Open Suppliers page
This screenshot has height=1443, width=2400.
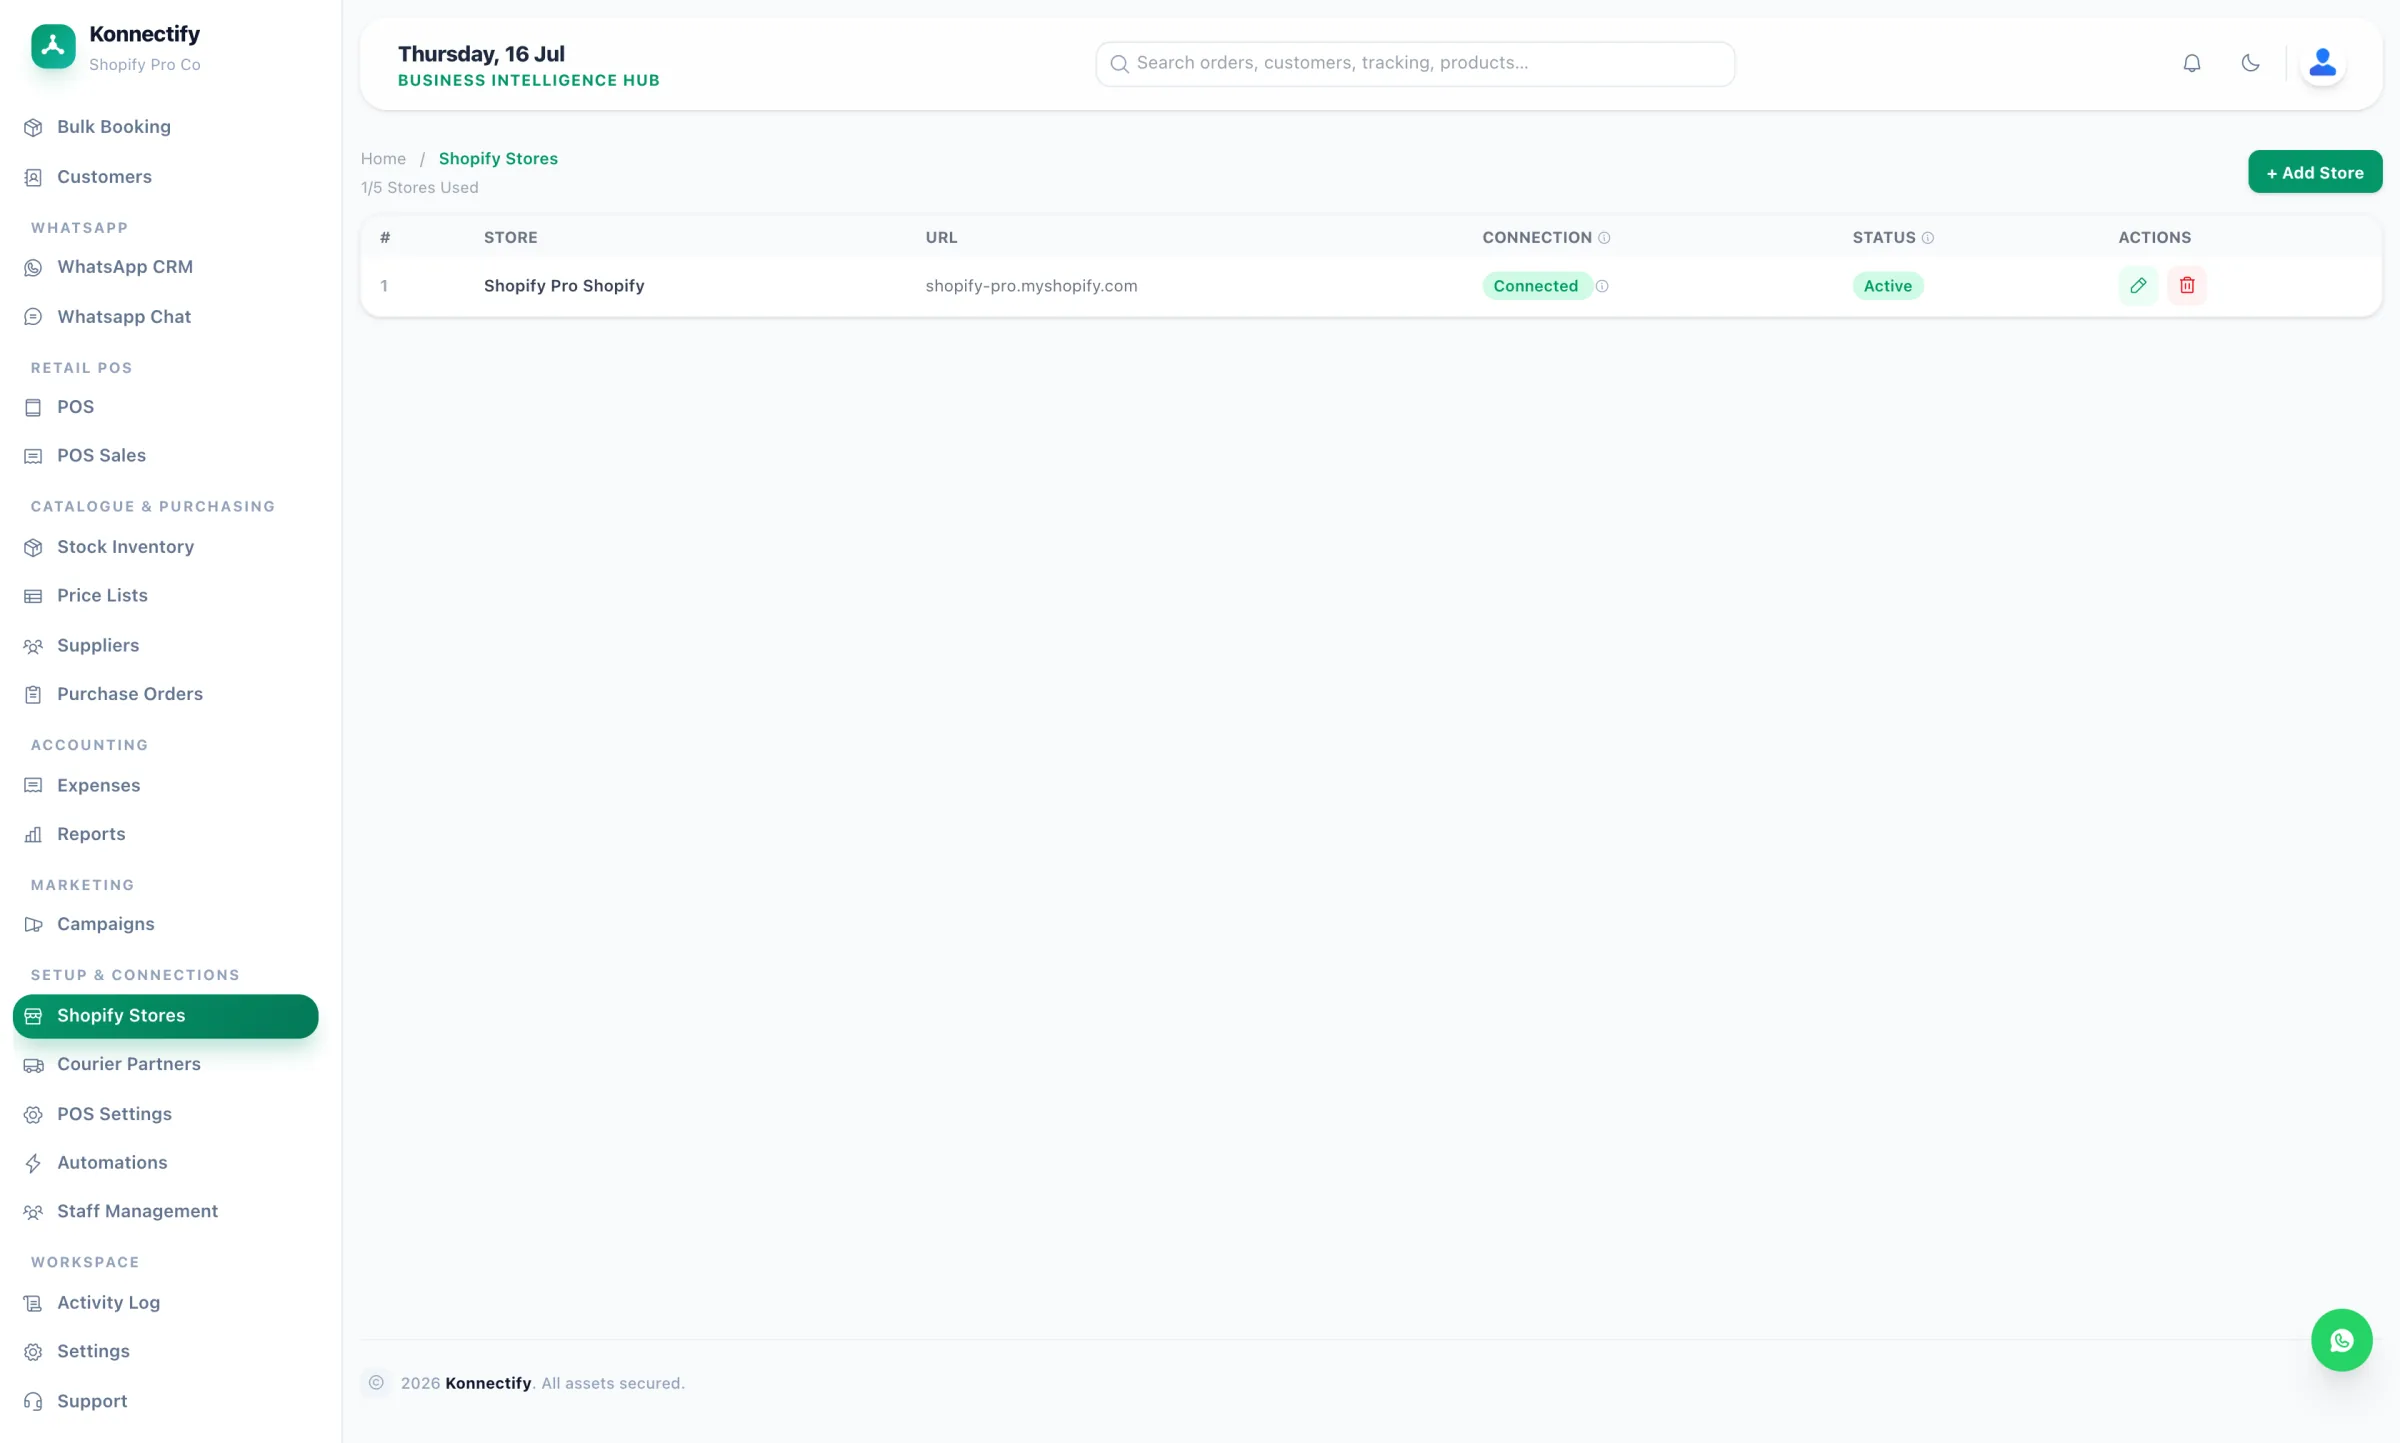click(165, 646)
